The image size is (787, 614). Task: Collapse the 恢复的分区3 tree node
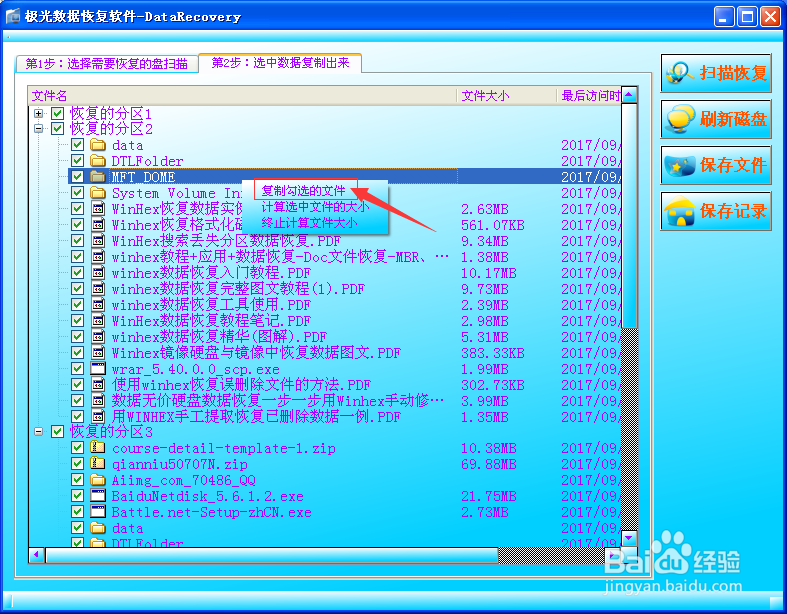click(39, 431)
